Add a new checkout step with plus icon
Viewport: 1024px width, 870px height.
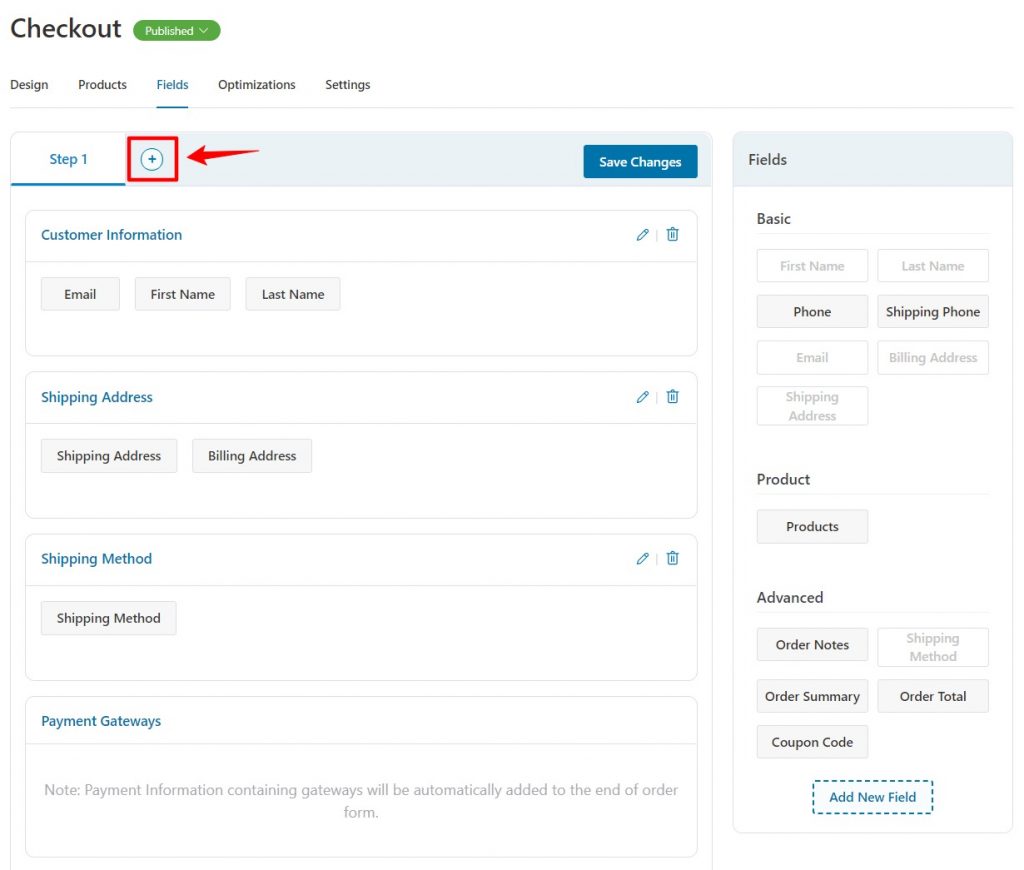[152, 159]
